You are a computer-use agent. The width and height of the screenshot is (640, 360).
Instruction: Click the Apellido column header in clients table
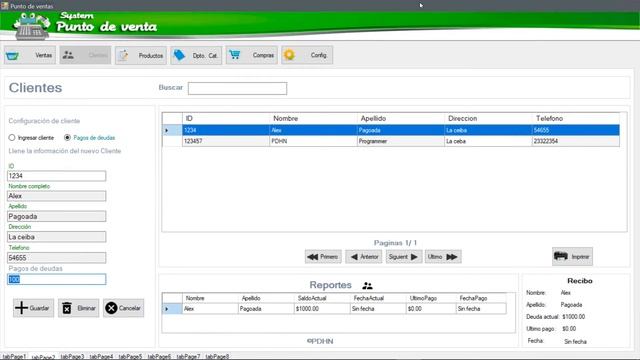(x=401, y=119)
